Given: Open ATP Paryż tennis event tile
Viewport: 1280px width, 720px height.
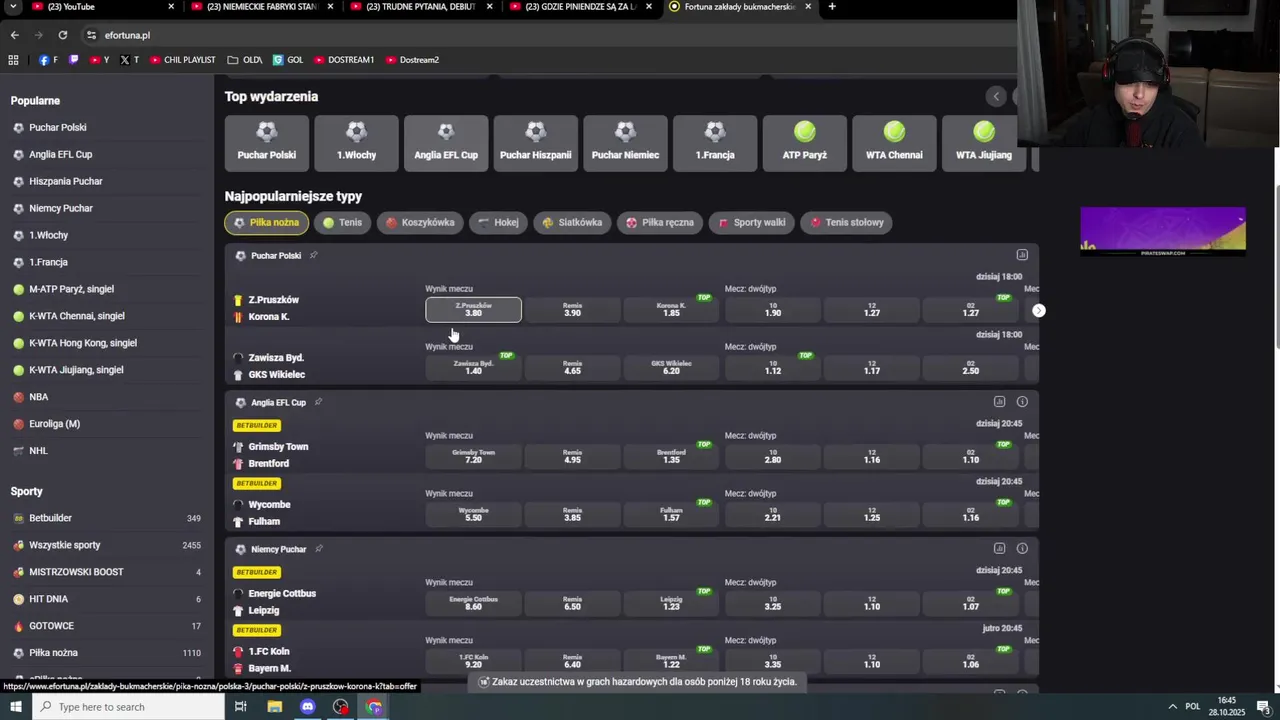Looking at the screenshot, I should (x=805, y=143).
